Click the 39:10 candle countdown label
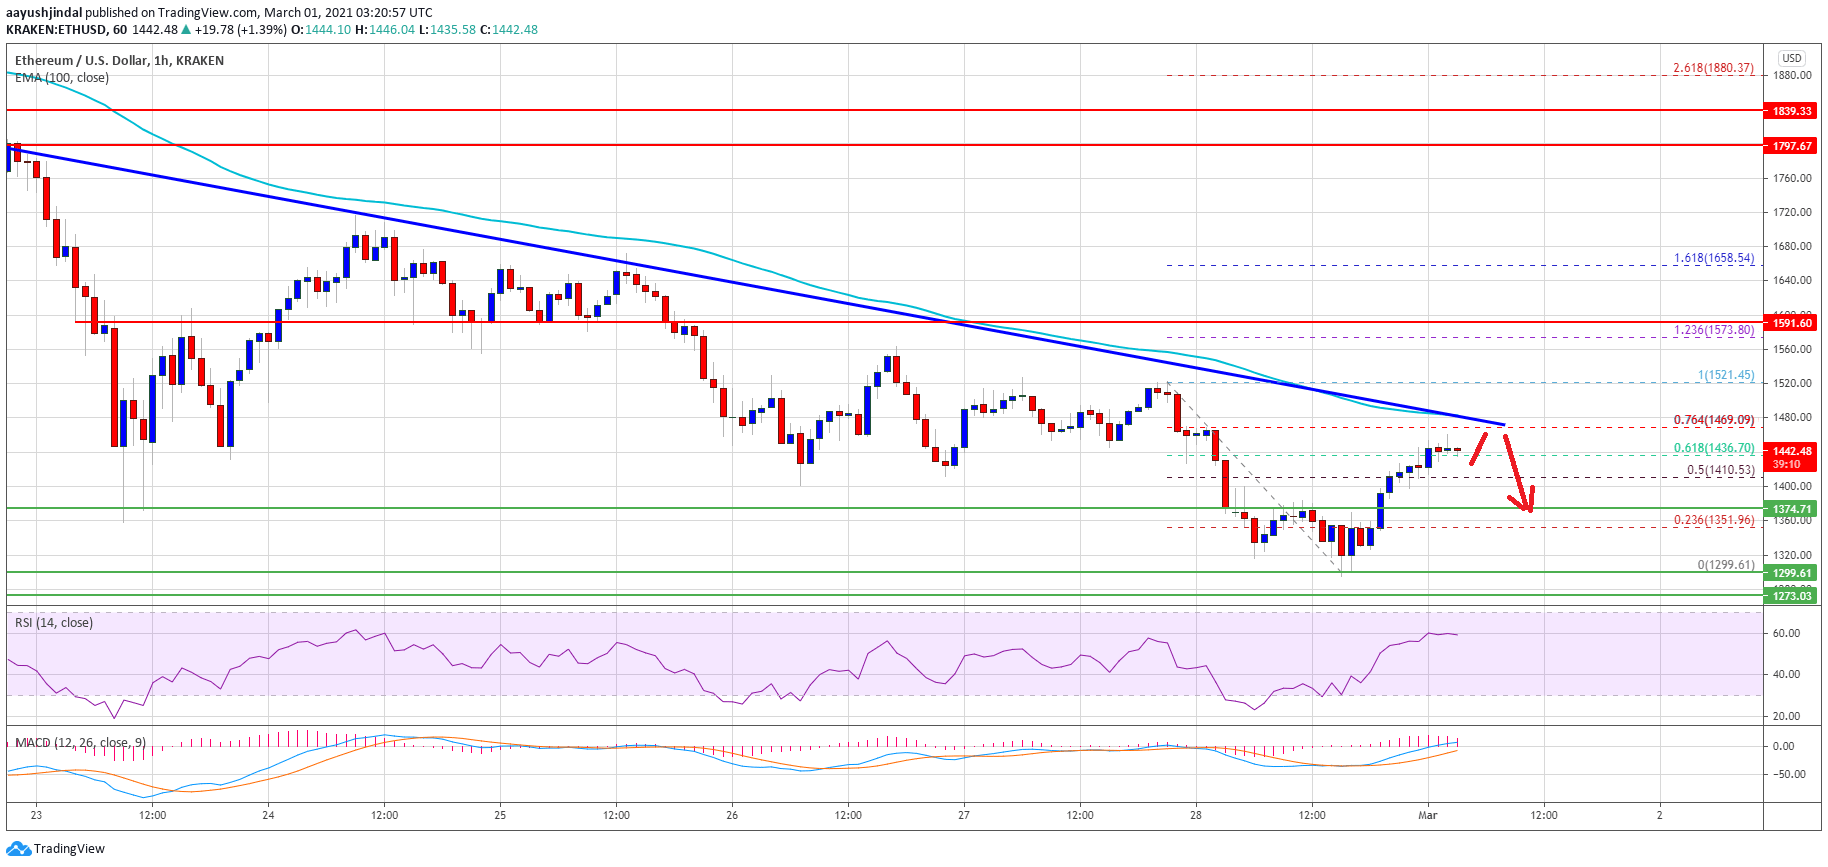 (1786, 464)
